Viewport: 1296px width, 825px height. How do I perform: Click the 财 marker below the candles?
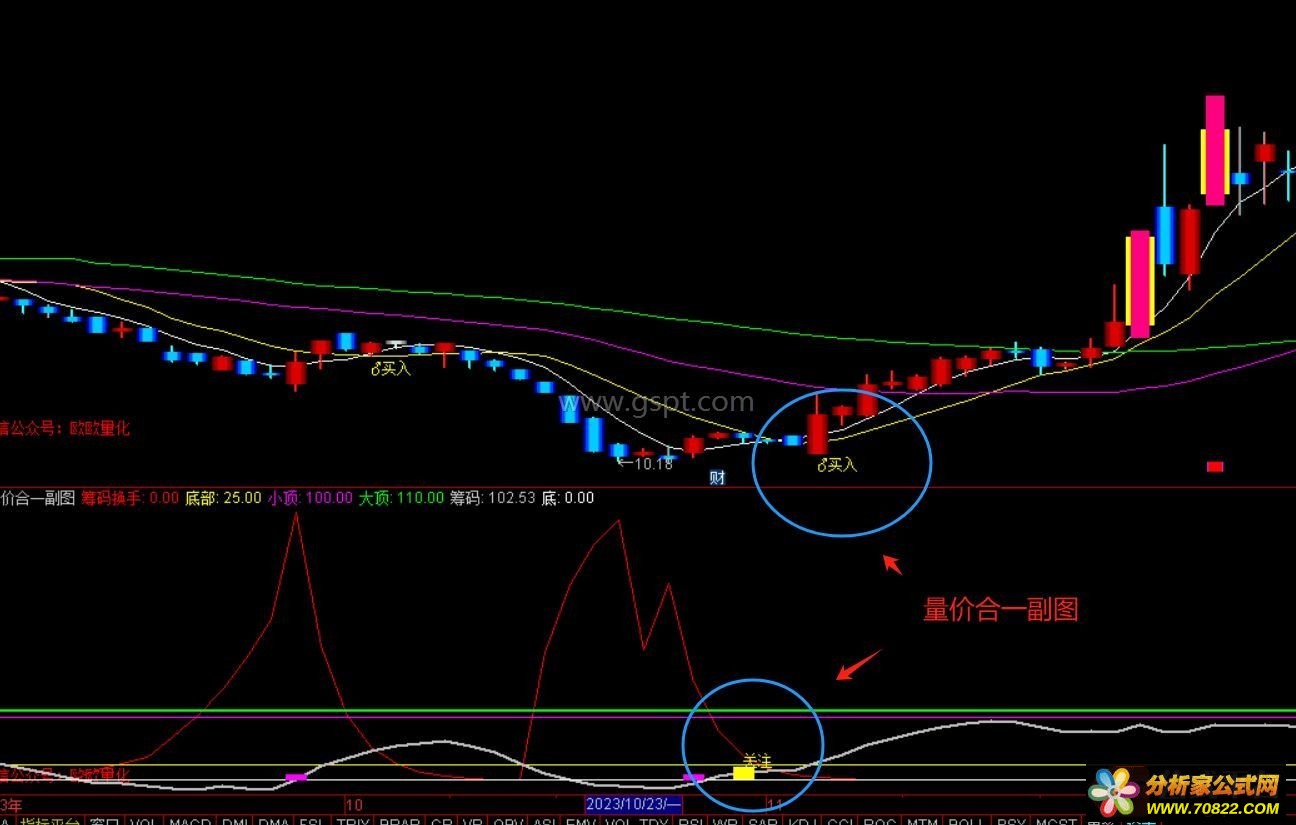[717, 477]
